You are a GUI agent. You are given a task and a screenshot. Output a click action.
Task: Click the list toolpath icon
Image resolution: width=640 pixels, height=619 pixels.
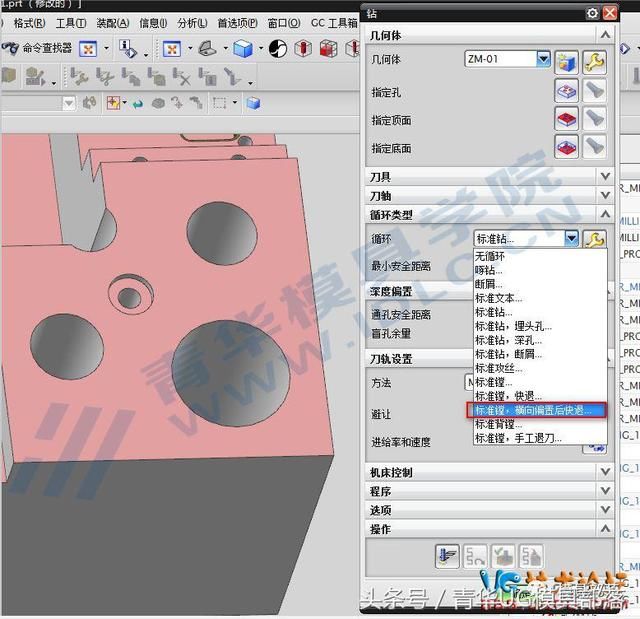531,557
